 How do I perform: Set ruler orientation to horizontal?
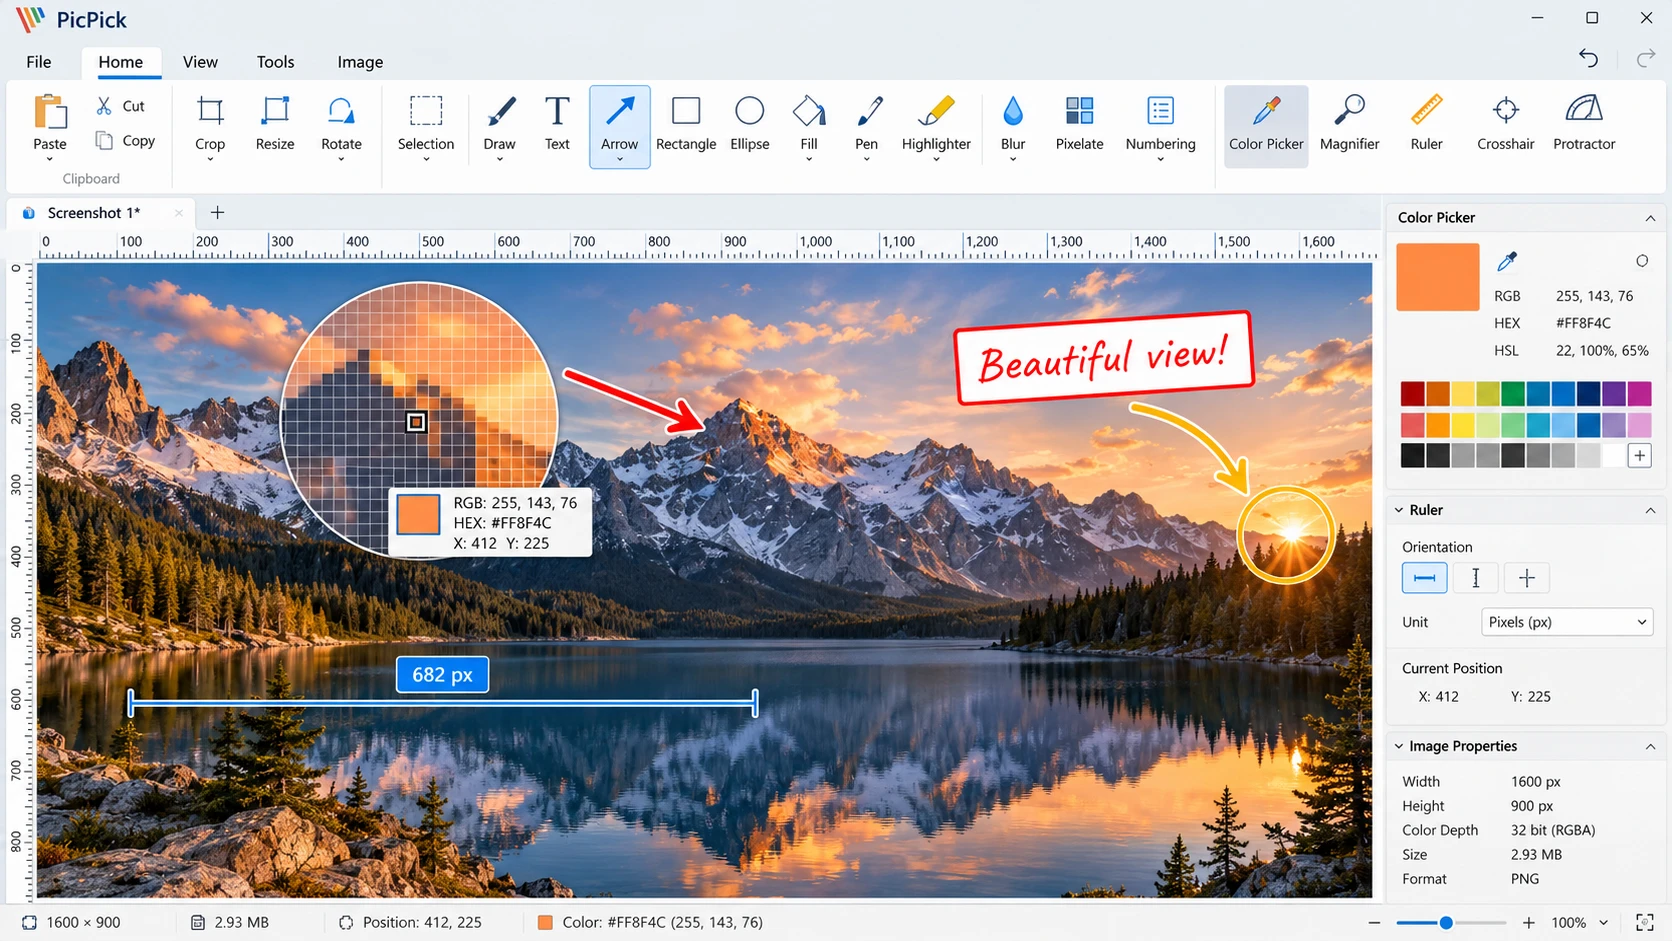1424,578
